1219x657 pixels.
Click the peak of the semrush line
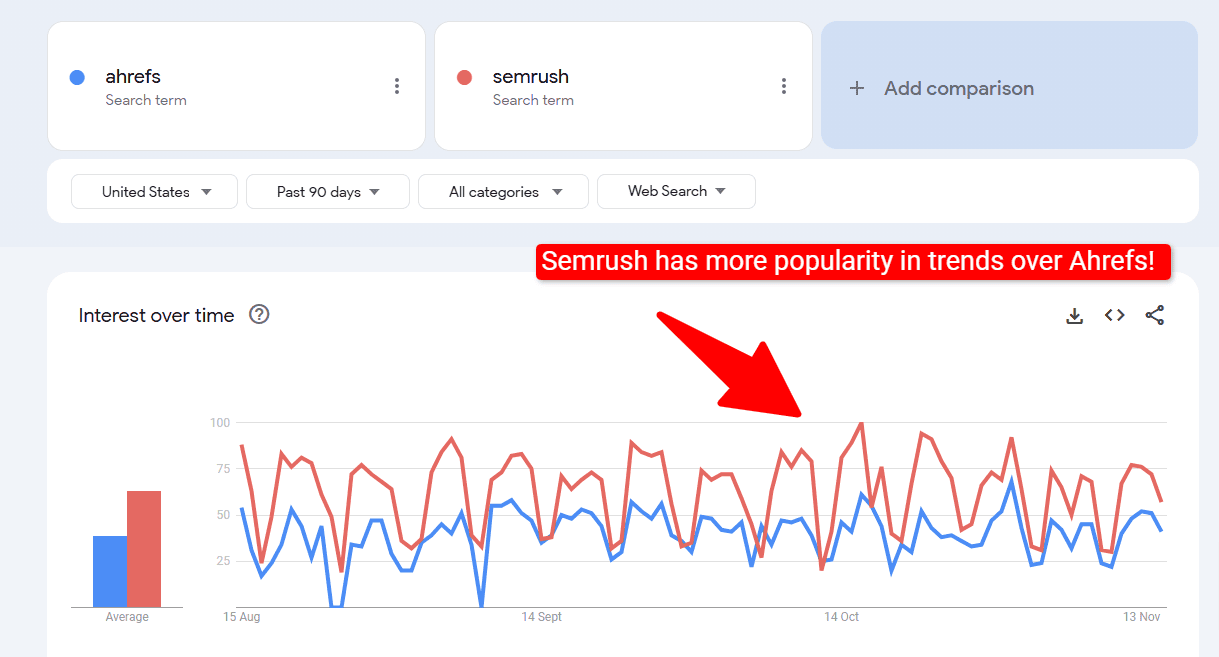click(862, 425)
